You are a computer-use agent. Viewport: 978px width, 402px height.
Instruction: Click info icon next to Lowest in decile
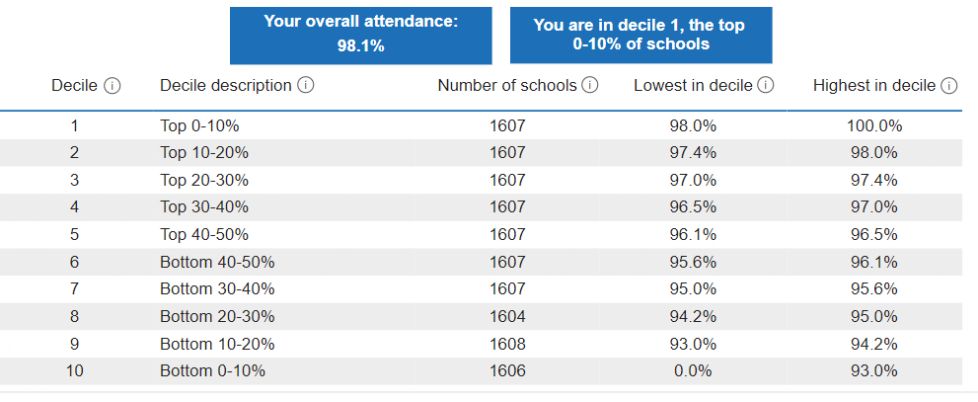click(x=766, y=85)
